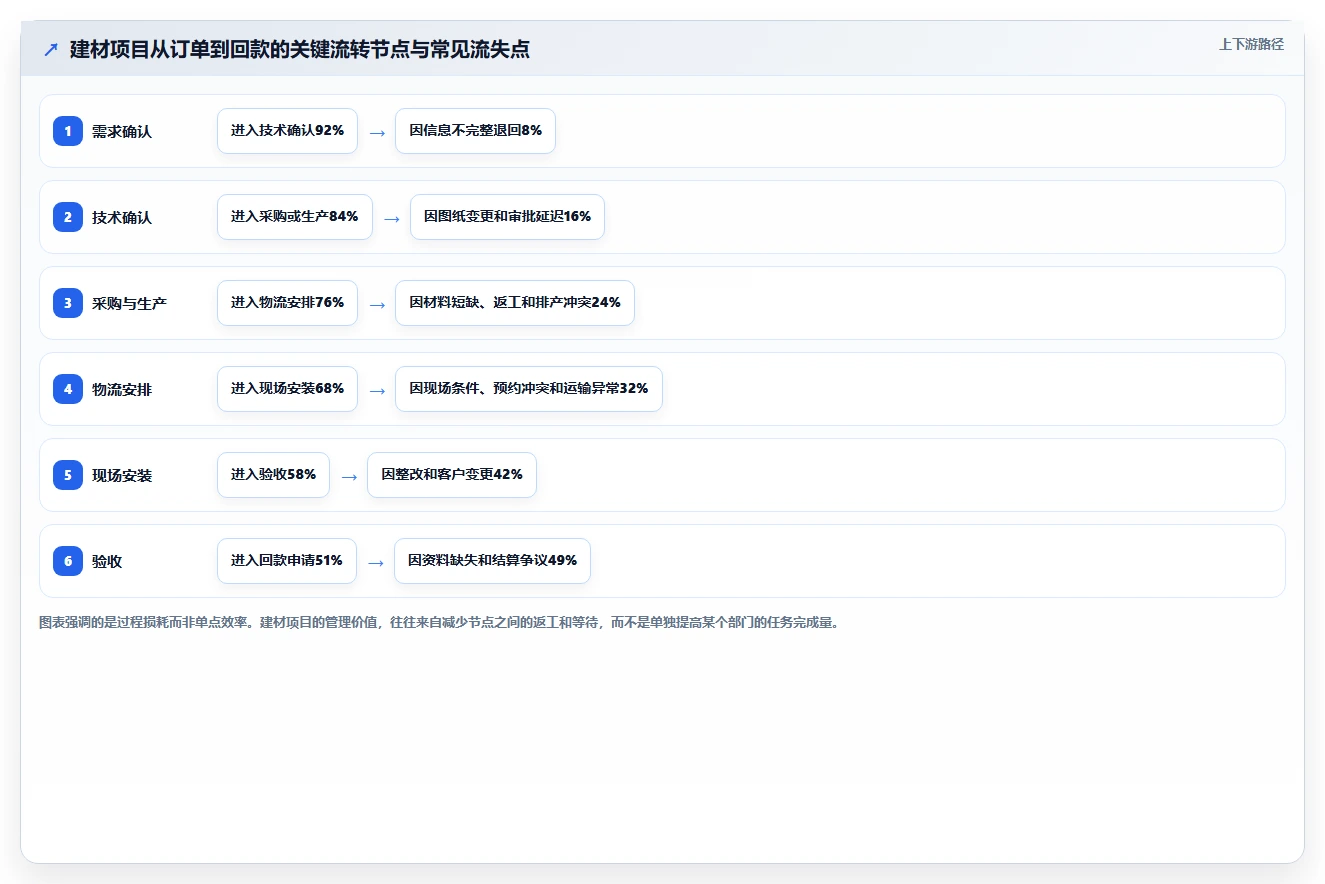This screenshot has width=1325, height=884.
Task: Click the 因资料缺失和结算争议49% chip
Action: pyautogui.click(x=493, y=561)
